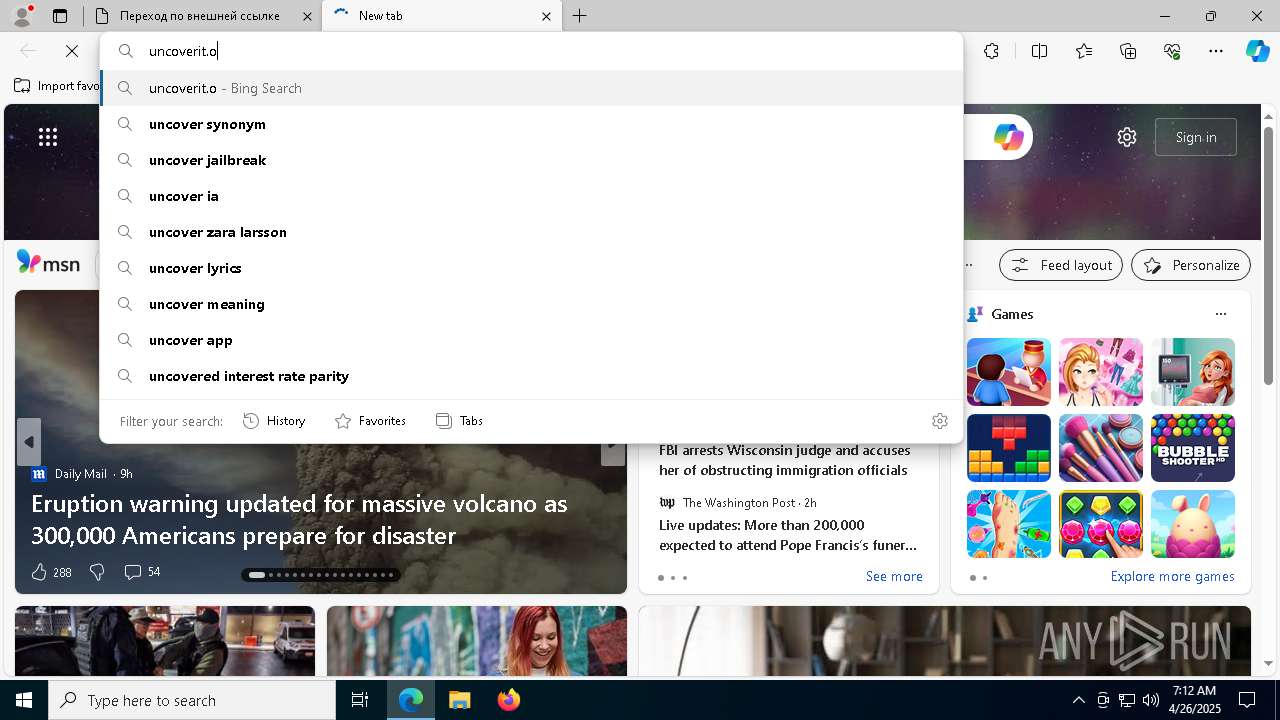Filter search by History
Screen dimensions: 1280x720
point(274,421)
